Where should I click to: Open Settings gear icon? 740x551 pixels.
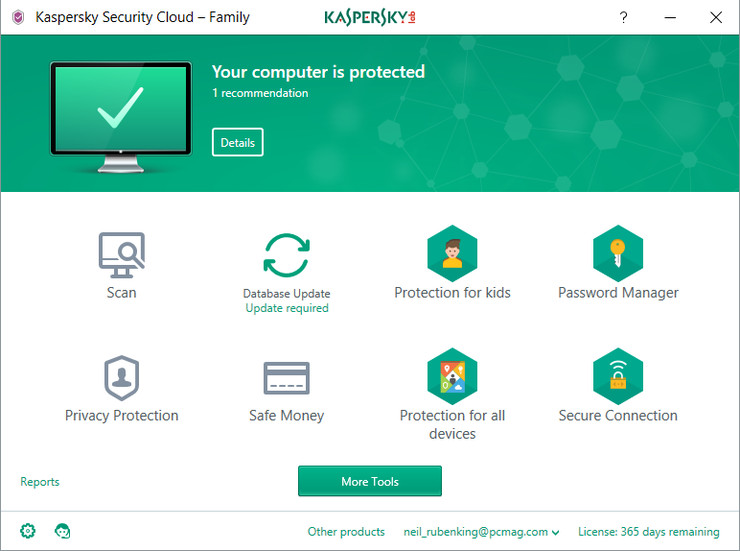(x=28, y=531)
